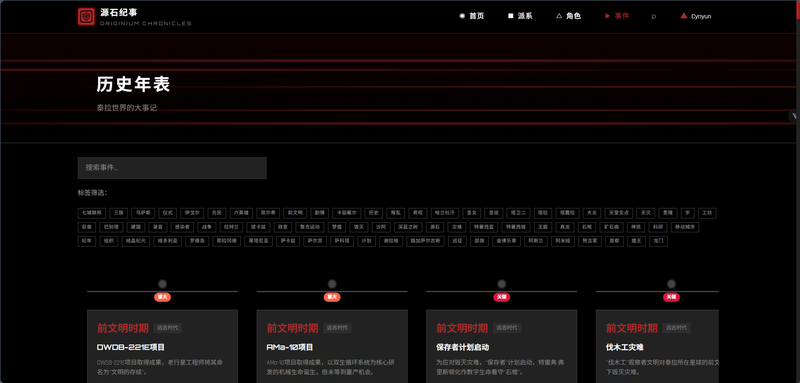Select the 移动城市 tag filter
This screenshot has height=383, width=800.
pyautogui.click(x=685, y=227)
